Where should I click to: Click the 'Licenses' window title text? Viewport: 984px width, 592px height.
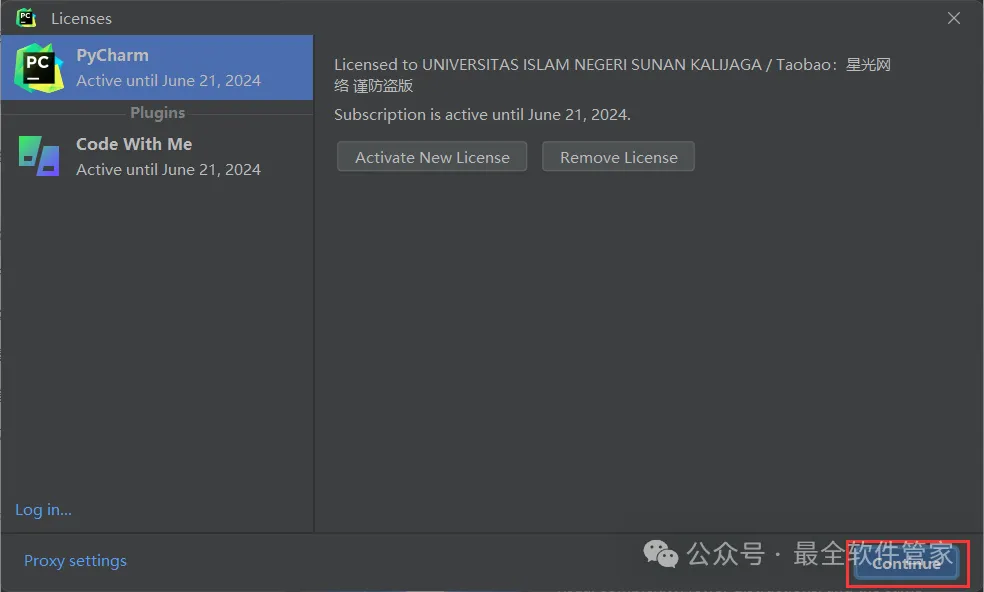click(82, 19)
